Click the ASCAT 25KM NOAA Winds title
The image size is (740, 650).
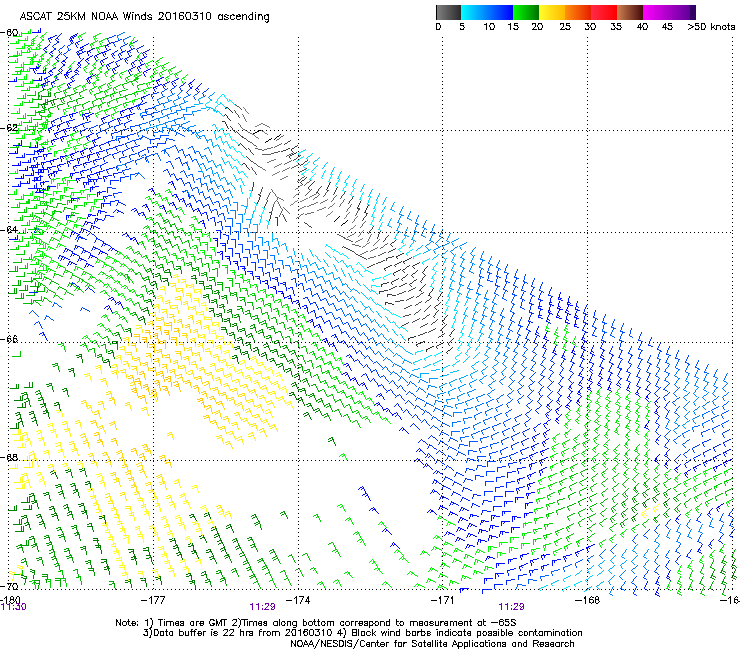click(x=144, y=17)
